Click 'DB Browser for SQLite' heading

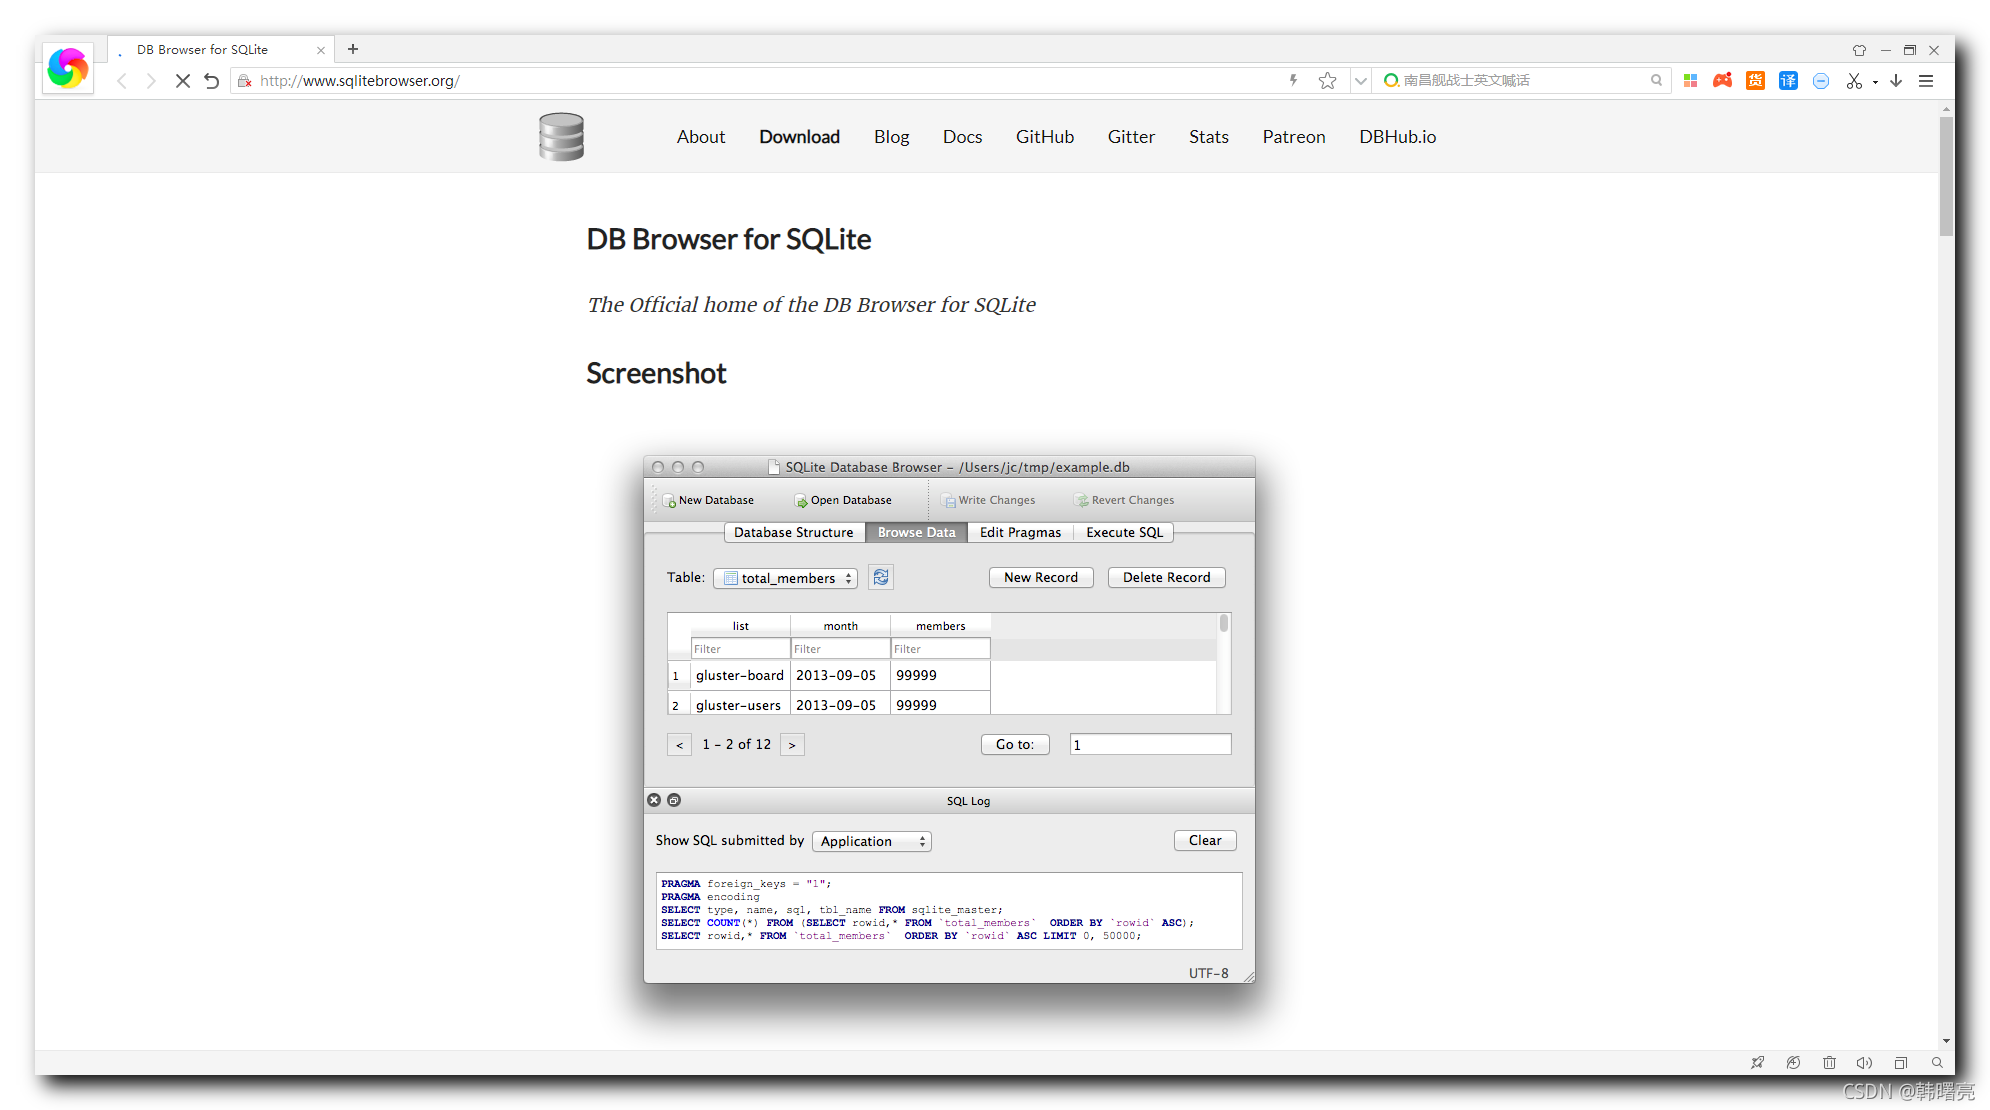tap(729, 240)
